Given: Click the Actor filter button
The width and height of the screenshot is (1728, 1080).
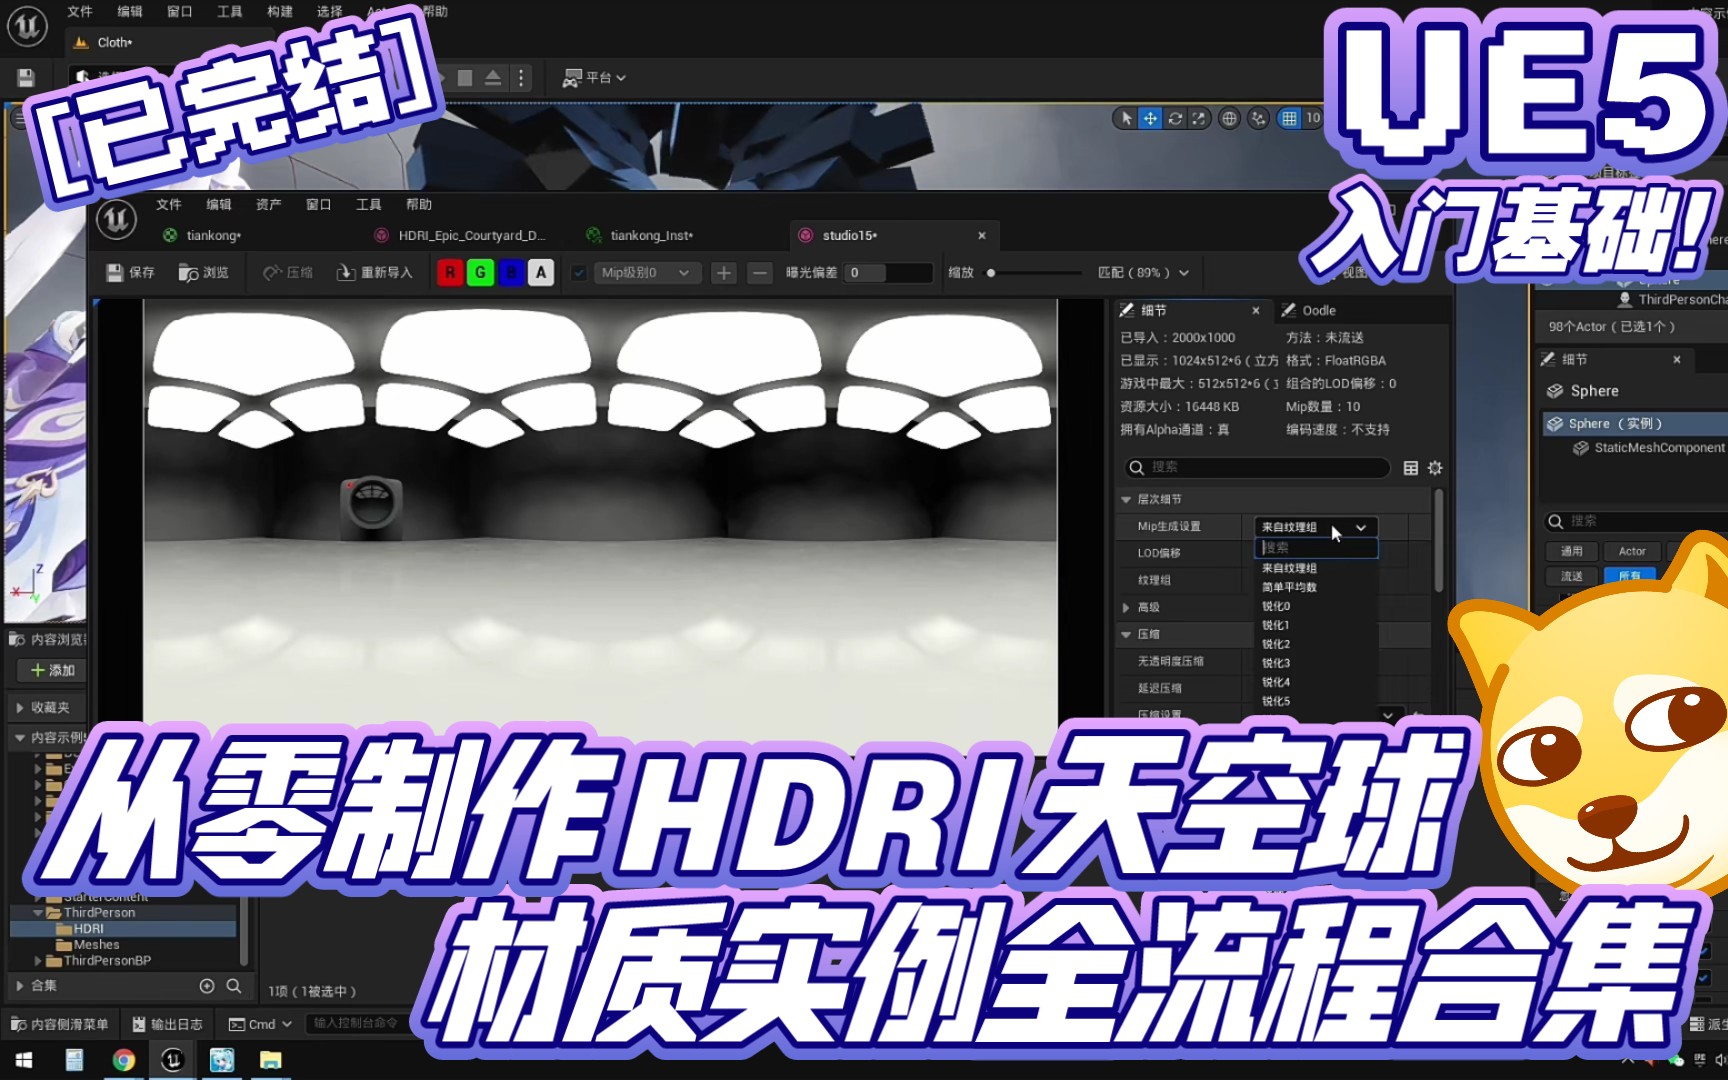Looking at the screenshot, I should [1632, 551].
